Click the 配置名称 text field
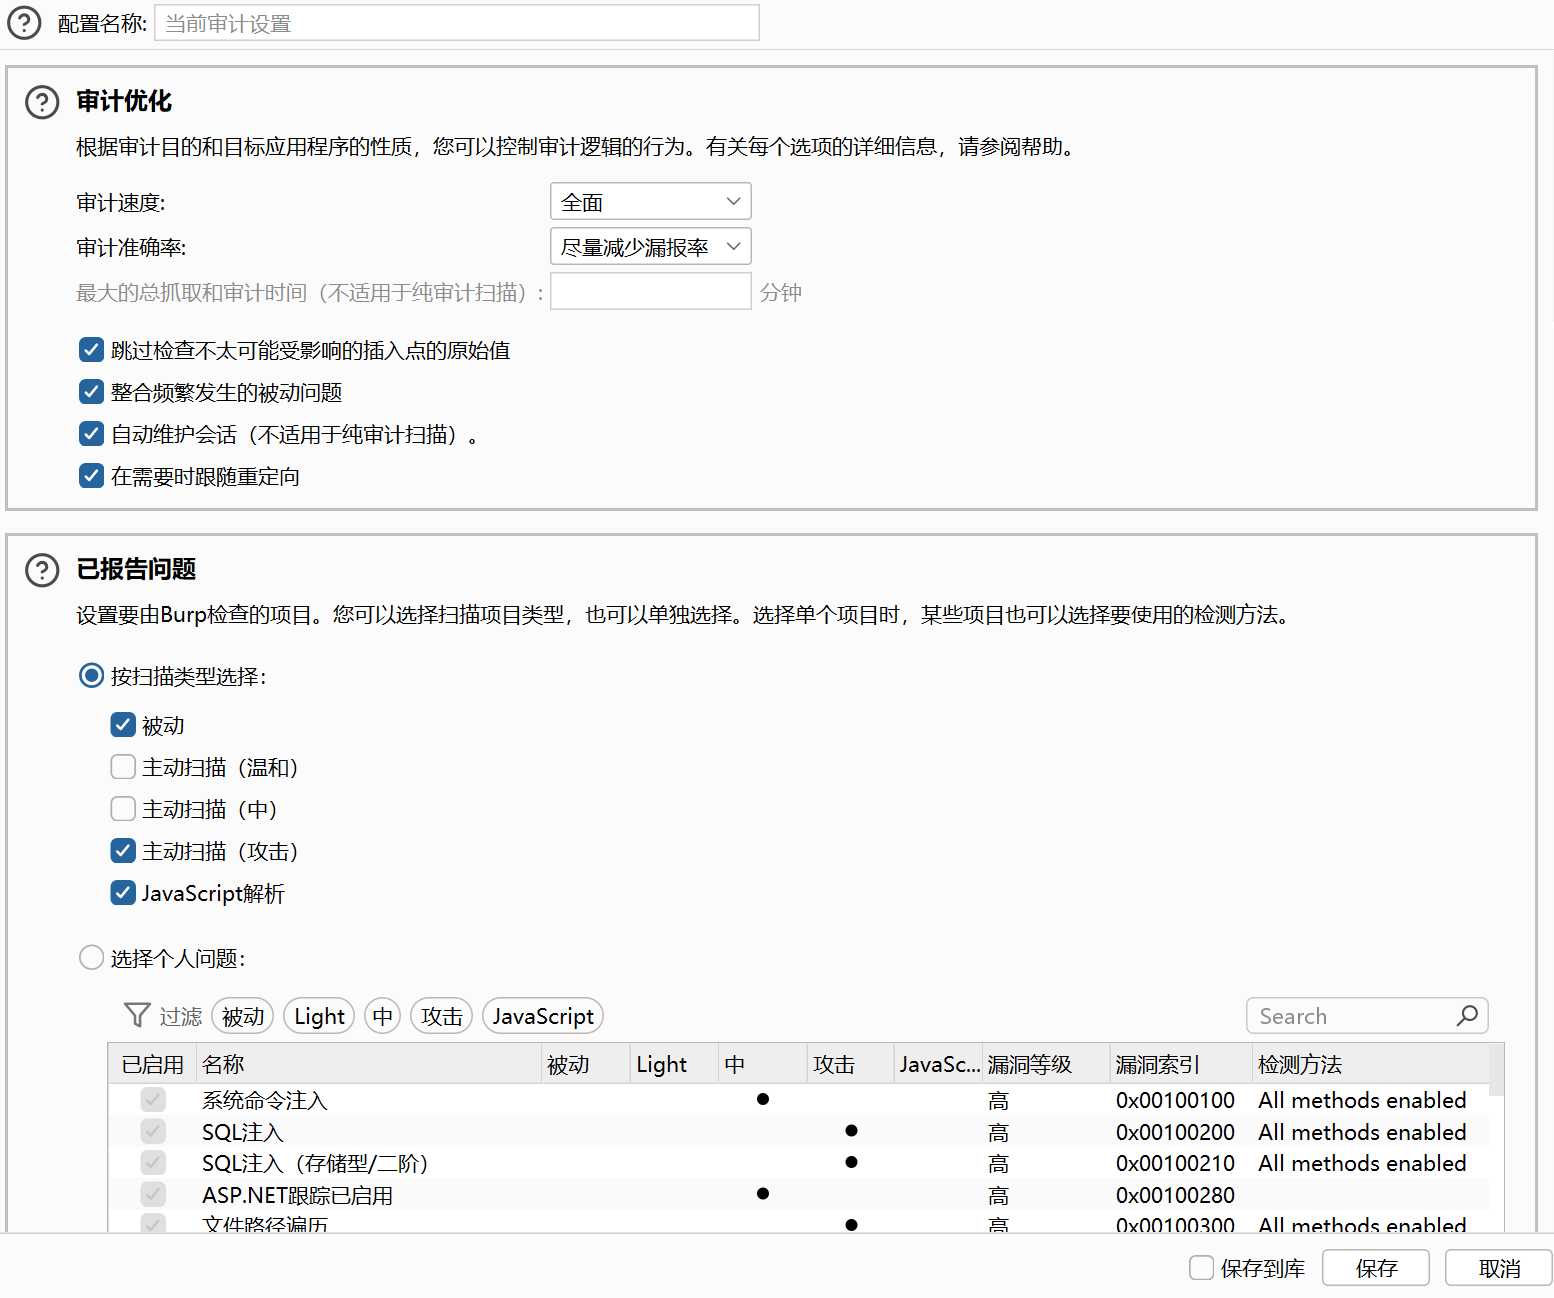Image resolution: width=1554 pixels, height=1298 pixels. (457, 23)
